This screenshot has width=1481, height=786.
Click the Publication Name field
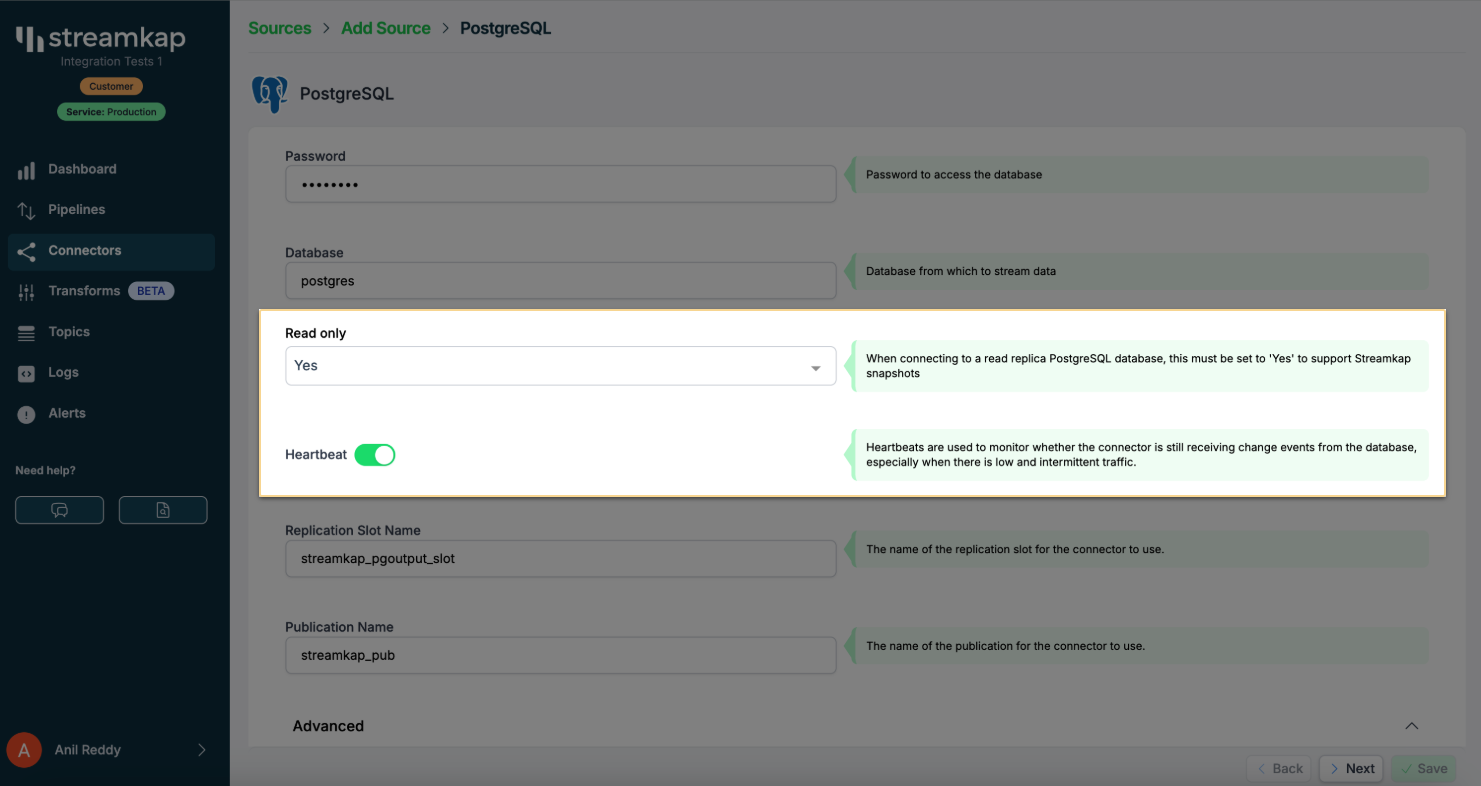pos(560,656)
